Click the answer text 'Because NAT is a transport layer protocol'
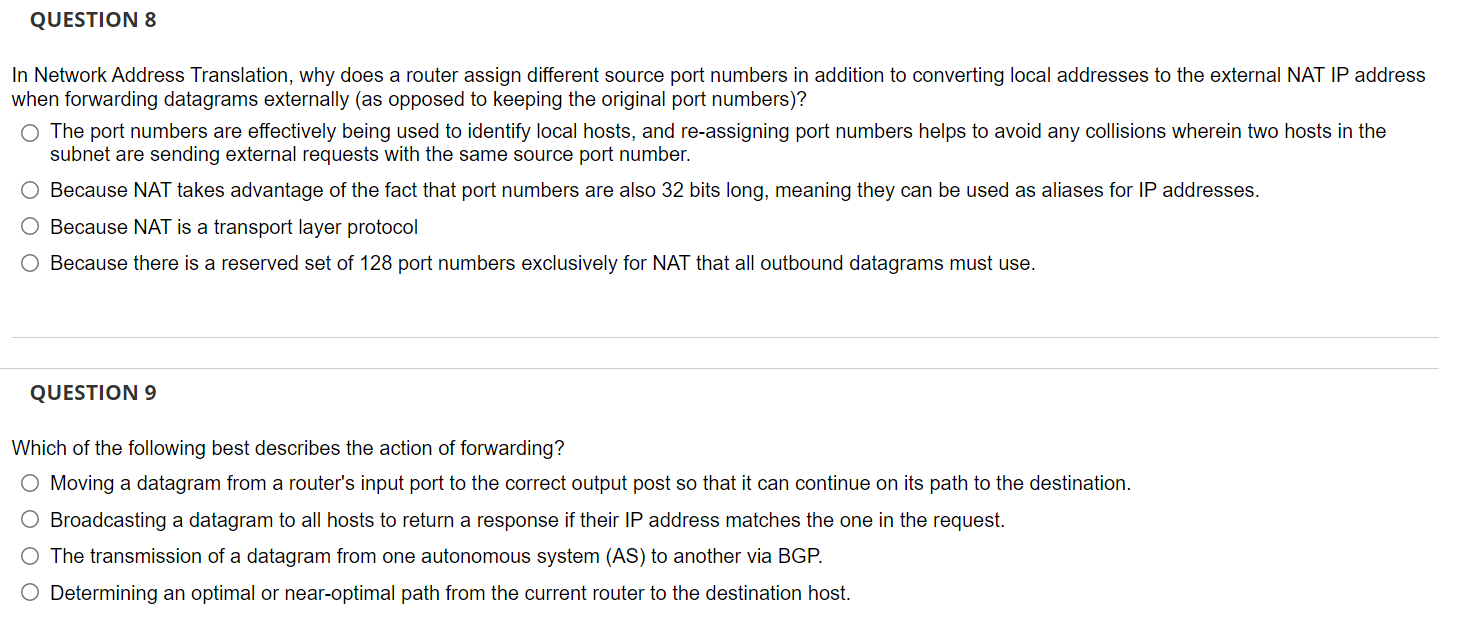The image size is (1460, 636). [234, 228]
